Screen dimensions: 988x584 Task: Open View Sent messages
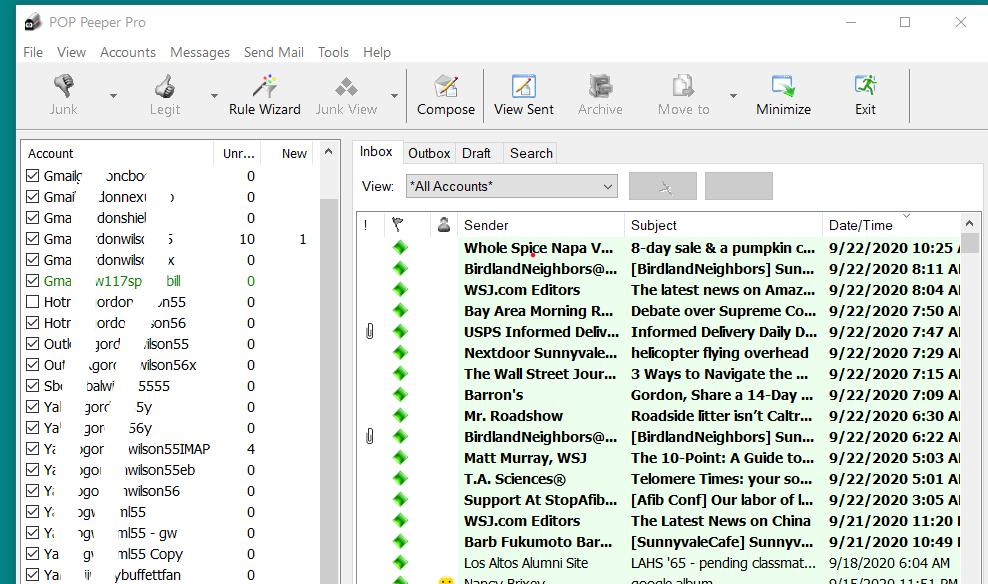point(524,96)
